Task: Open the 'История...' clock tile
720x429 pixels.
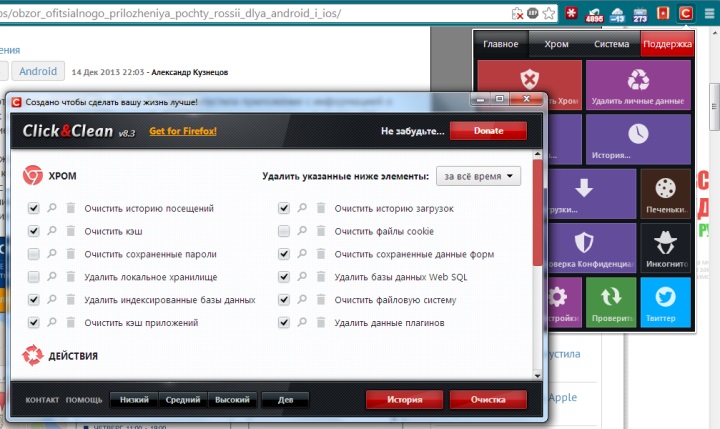Action: [x=638, y=139]
